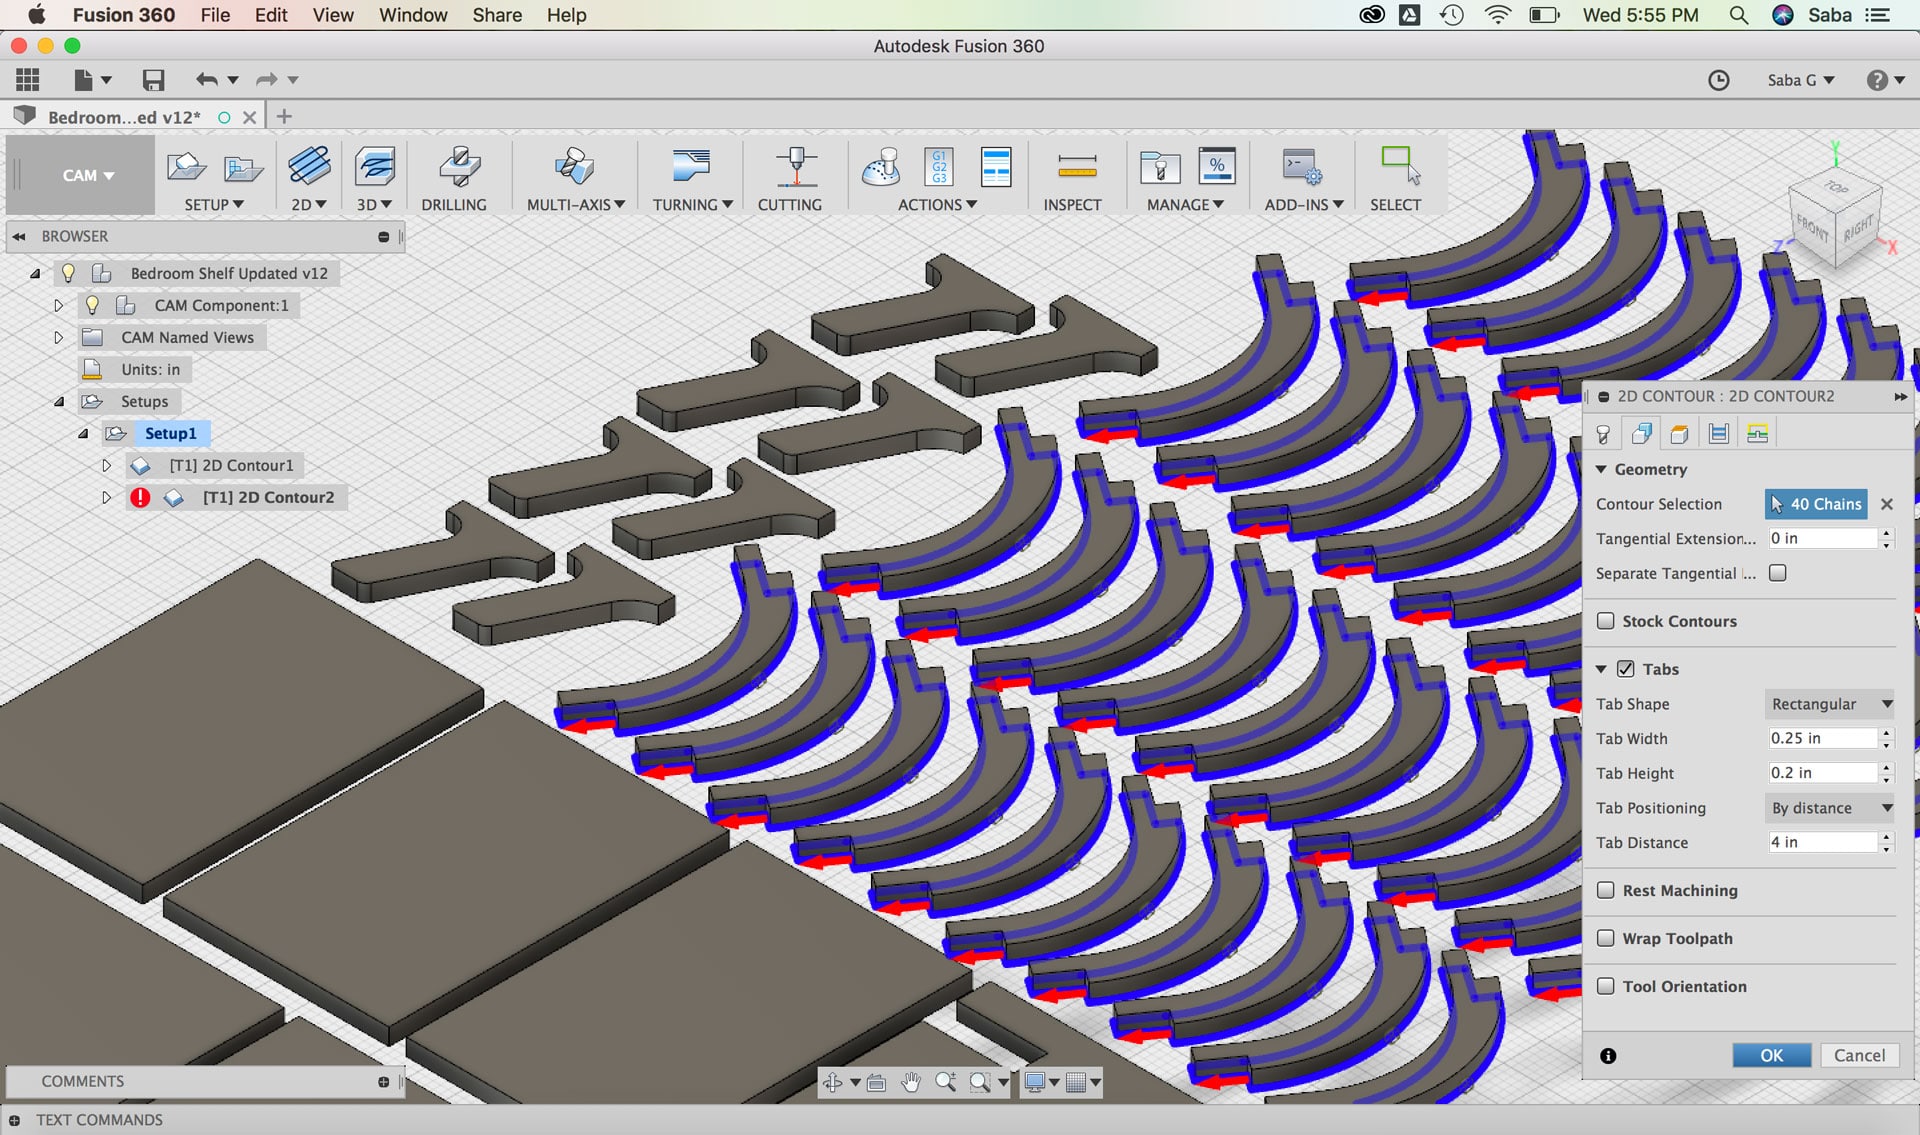Expand the [T1] 2D Contour1 tree item

pos(106,465)
